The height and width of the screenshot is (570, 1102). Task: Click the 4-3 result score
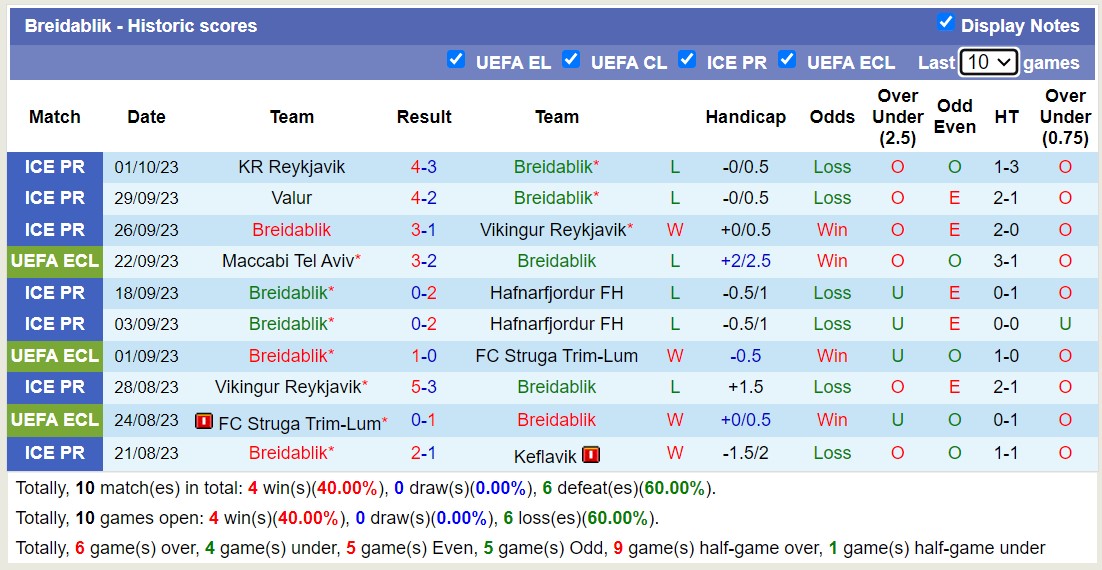(424, 167)
